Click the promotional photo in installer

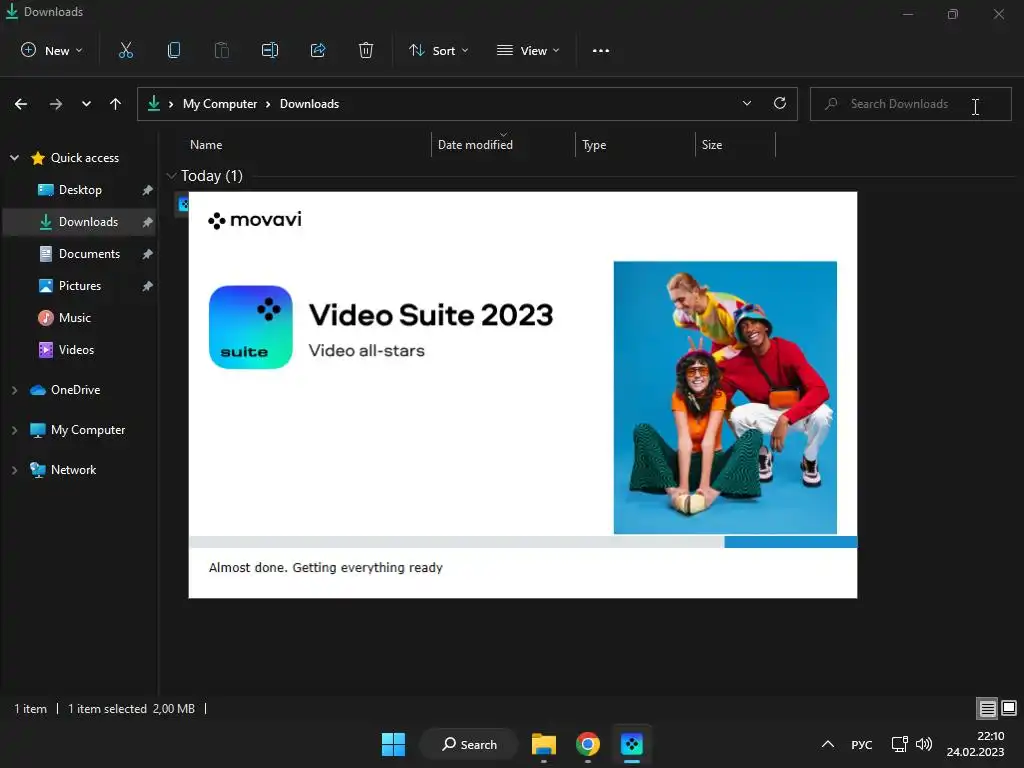pos(725,397)
